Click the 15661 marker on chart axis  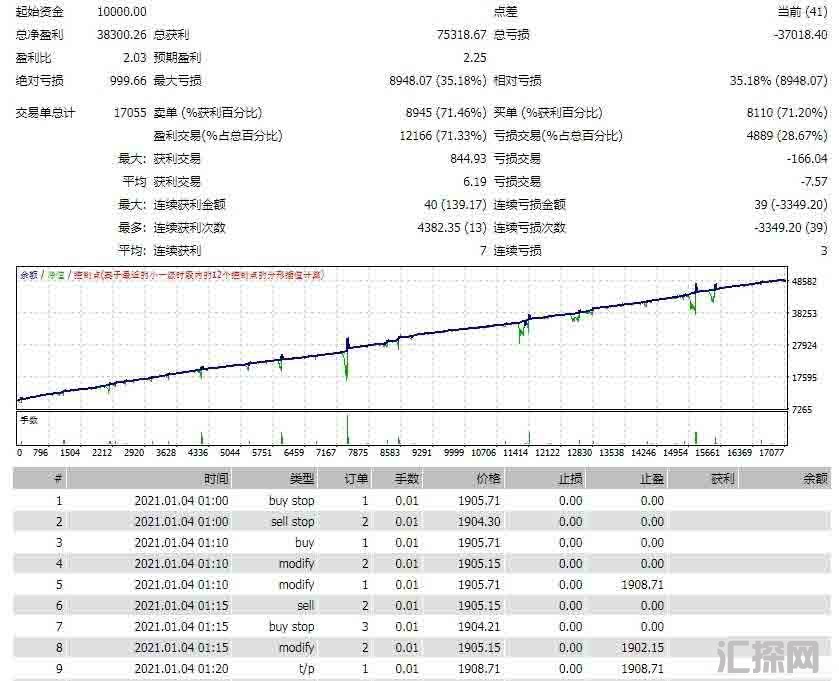(x=708, y=452)
